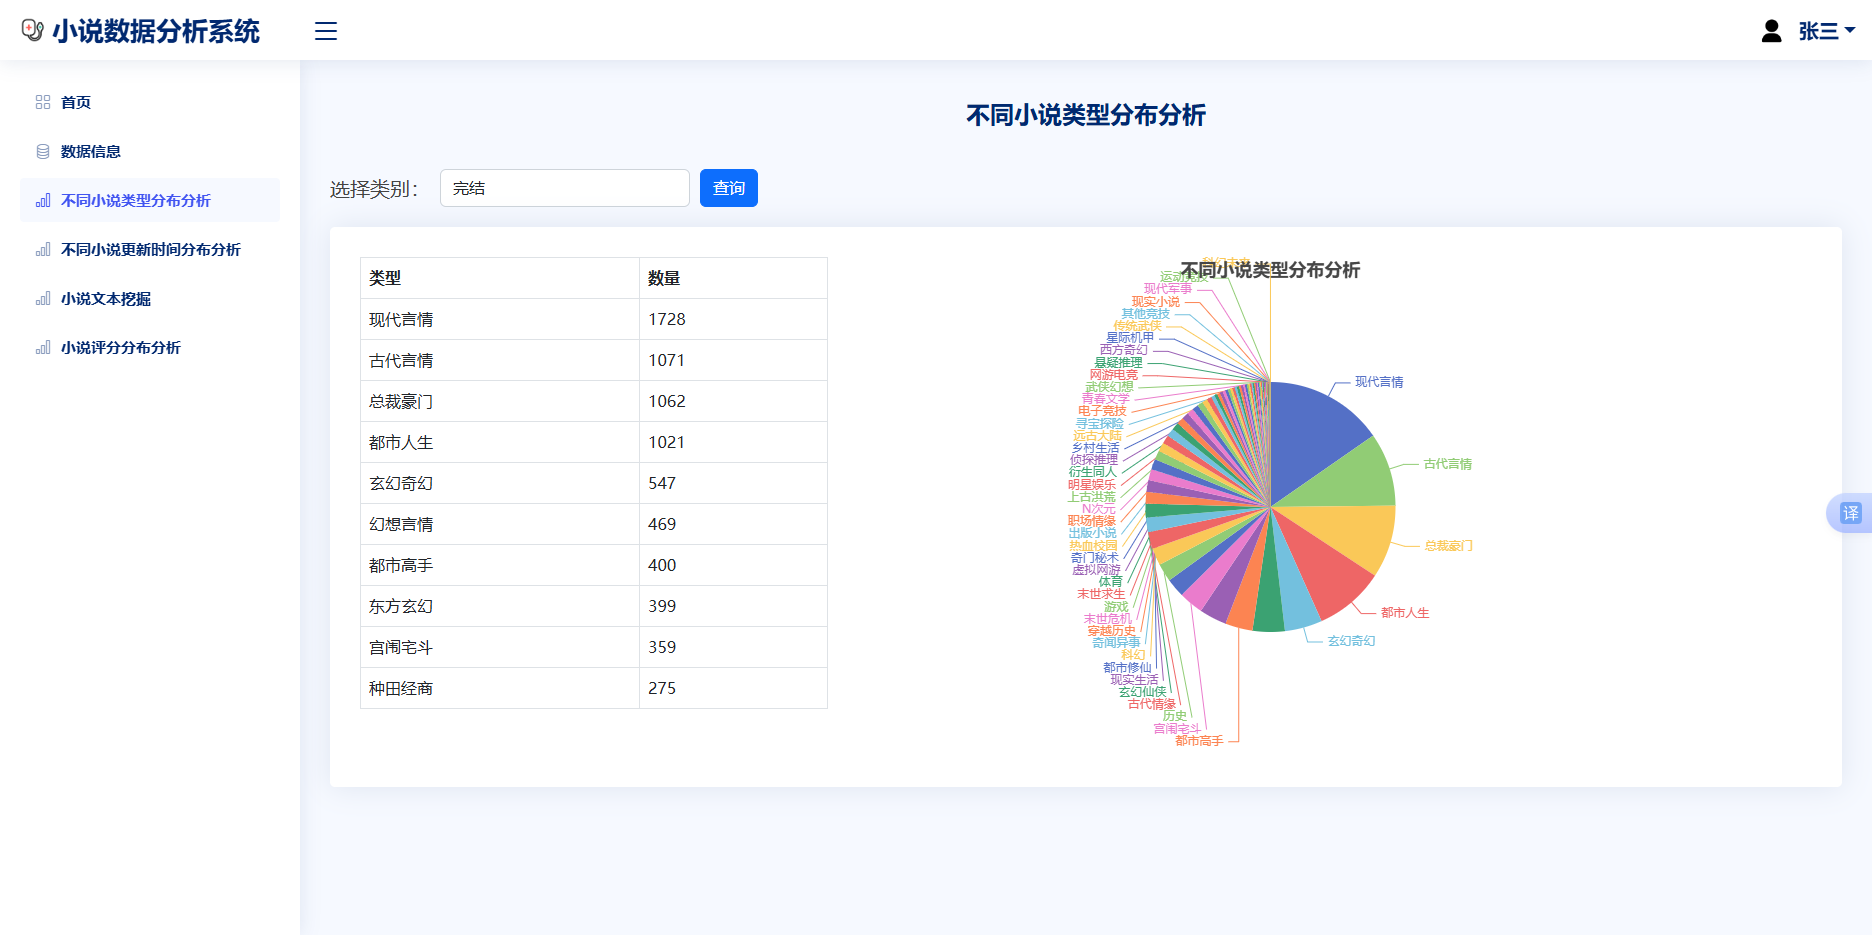
Task: Click the chart icon beside 小说文本挖掘
Action: (x=43, y=298)
